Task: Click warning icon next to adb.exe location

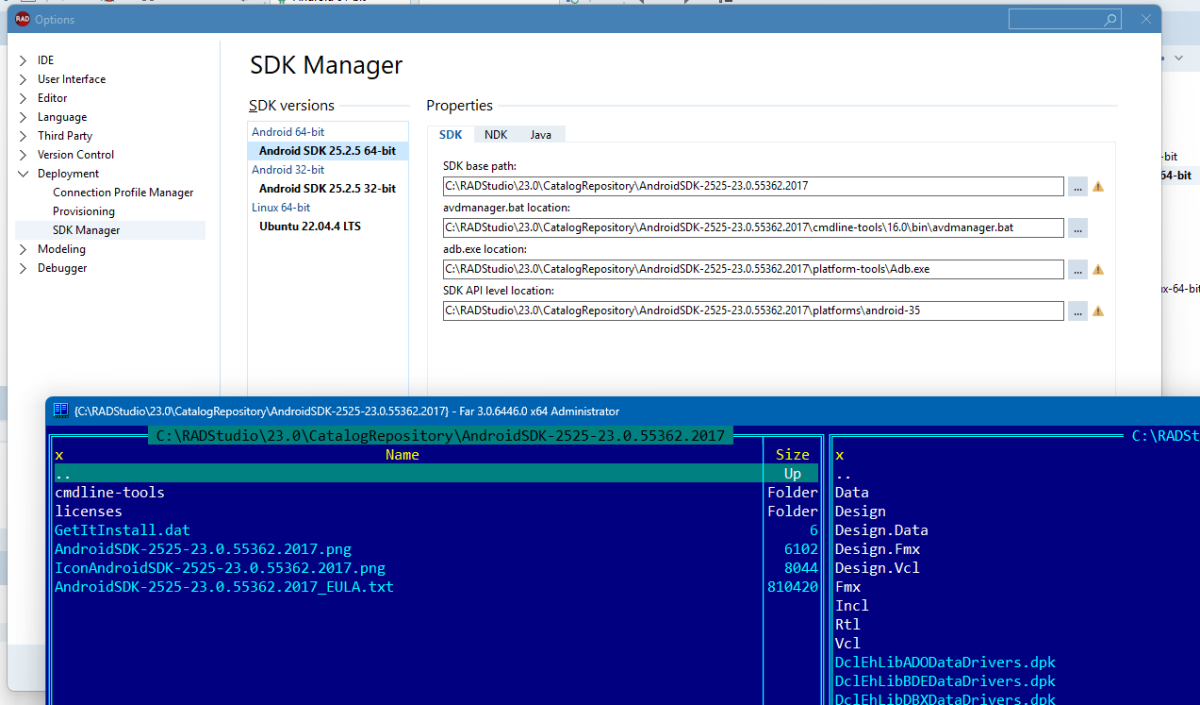Action: coord(1098,269)
